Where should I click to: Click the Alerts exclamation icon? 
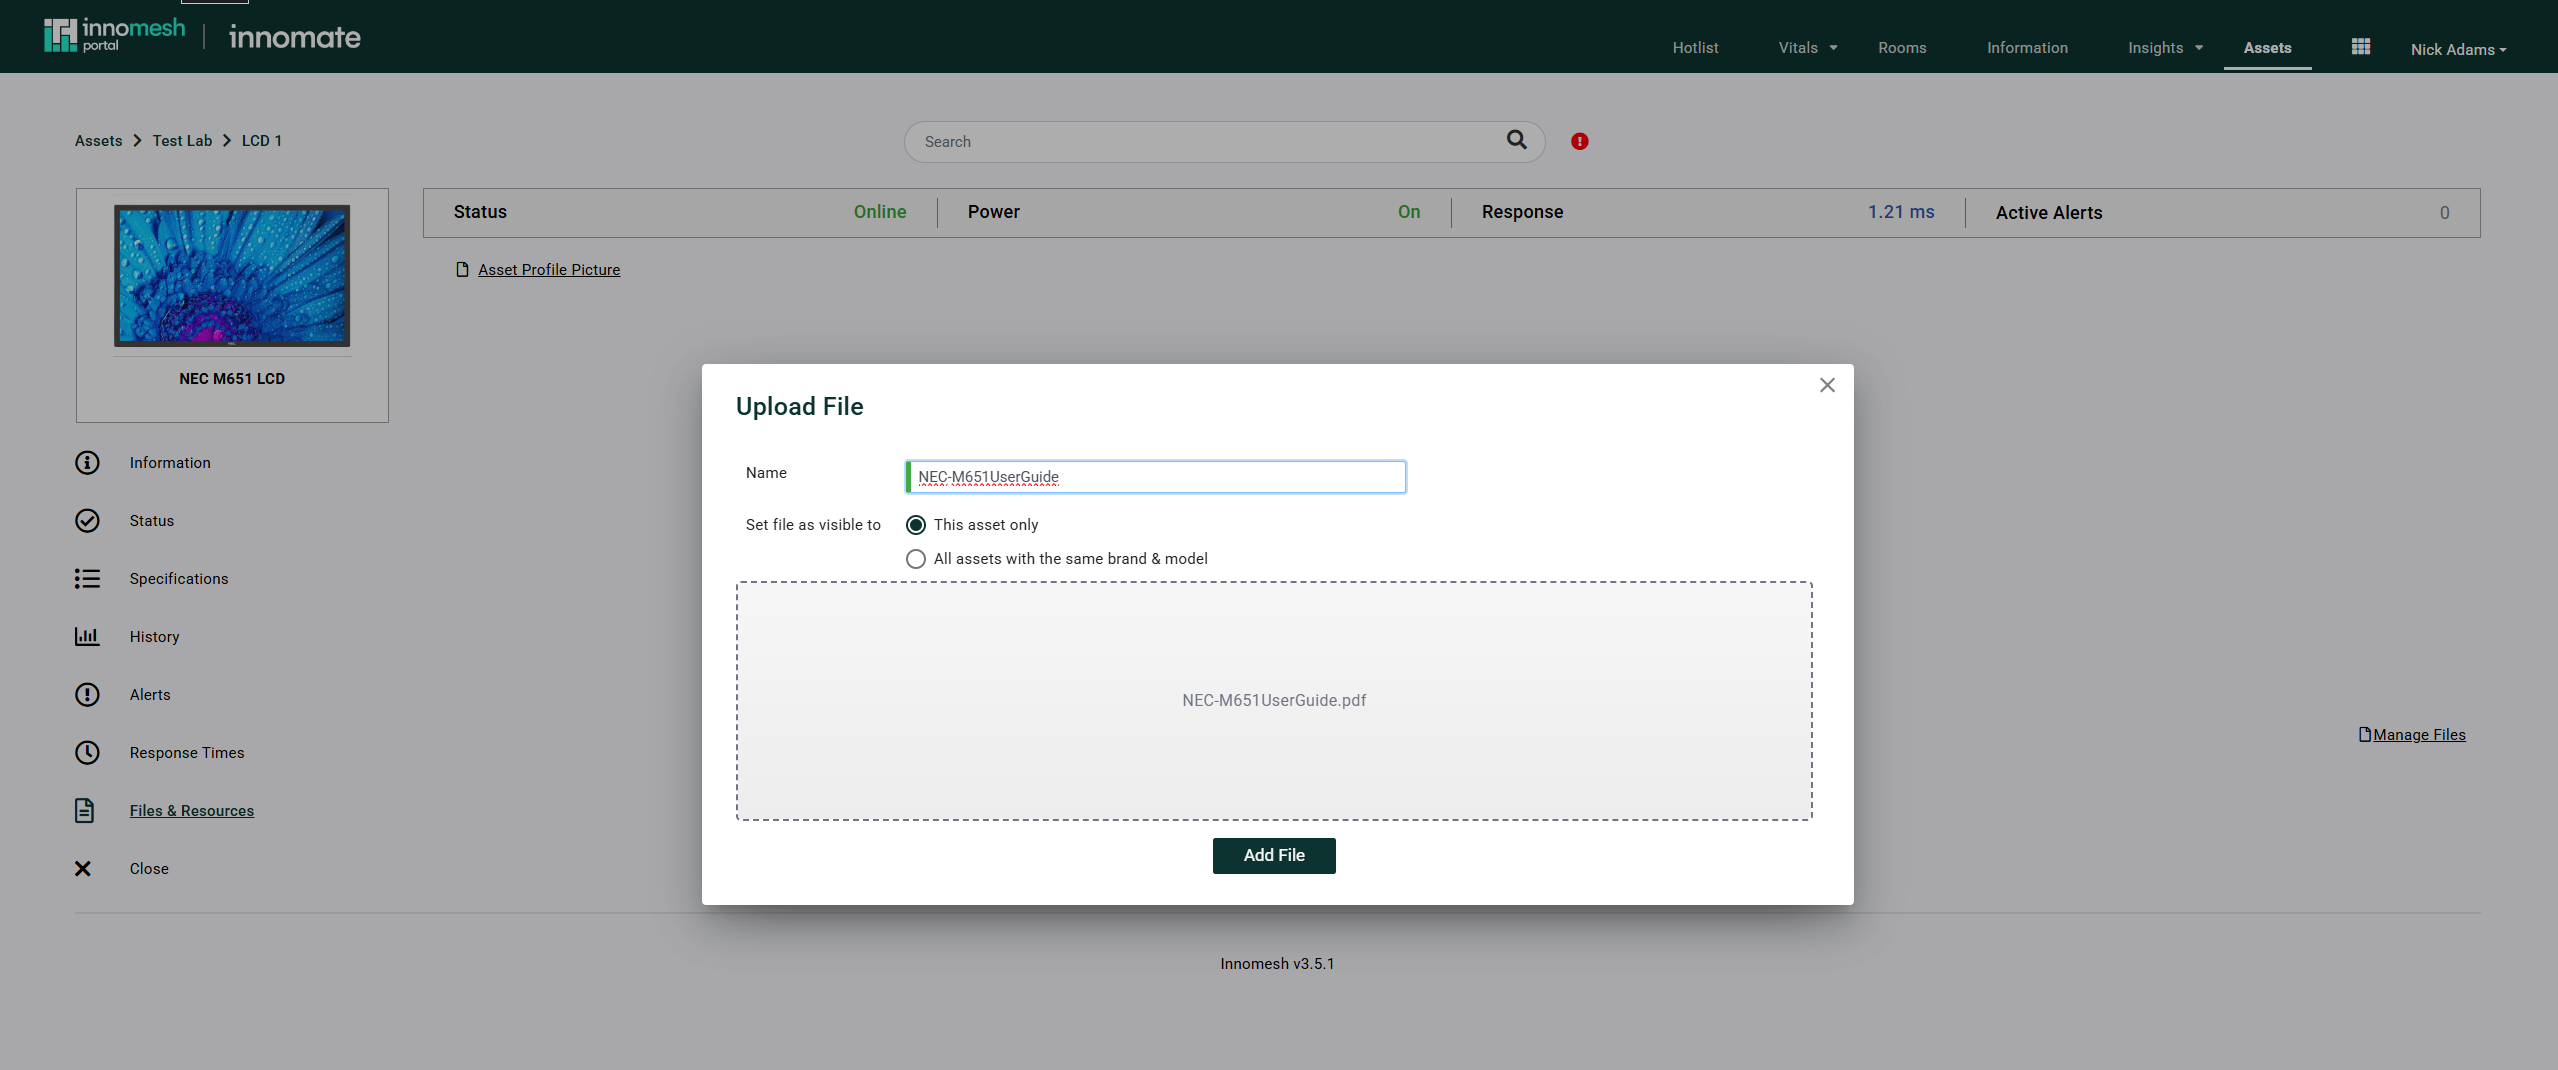pos(87,694)
